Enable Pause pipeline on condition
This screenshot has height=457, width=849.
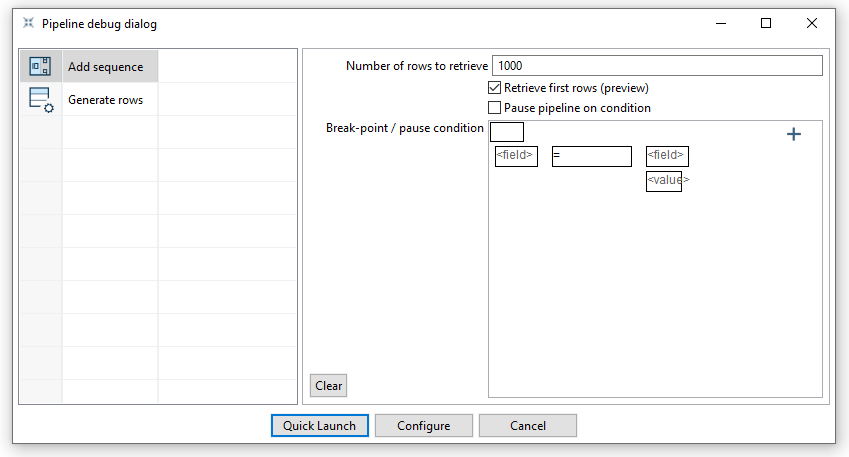point(494,108)
